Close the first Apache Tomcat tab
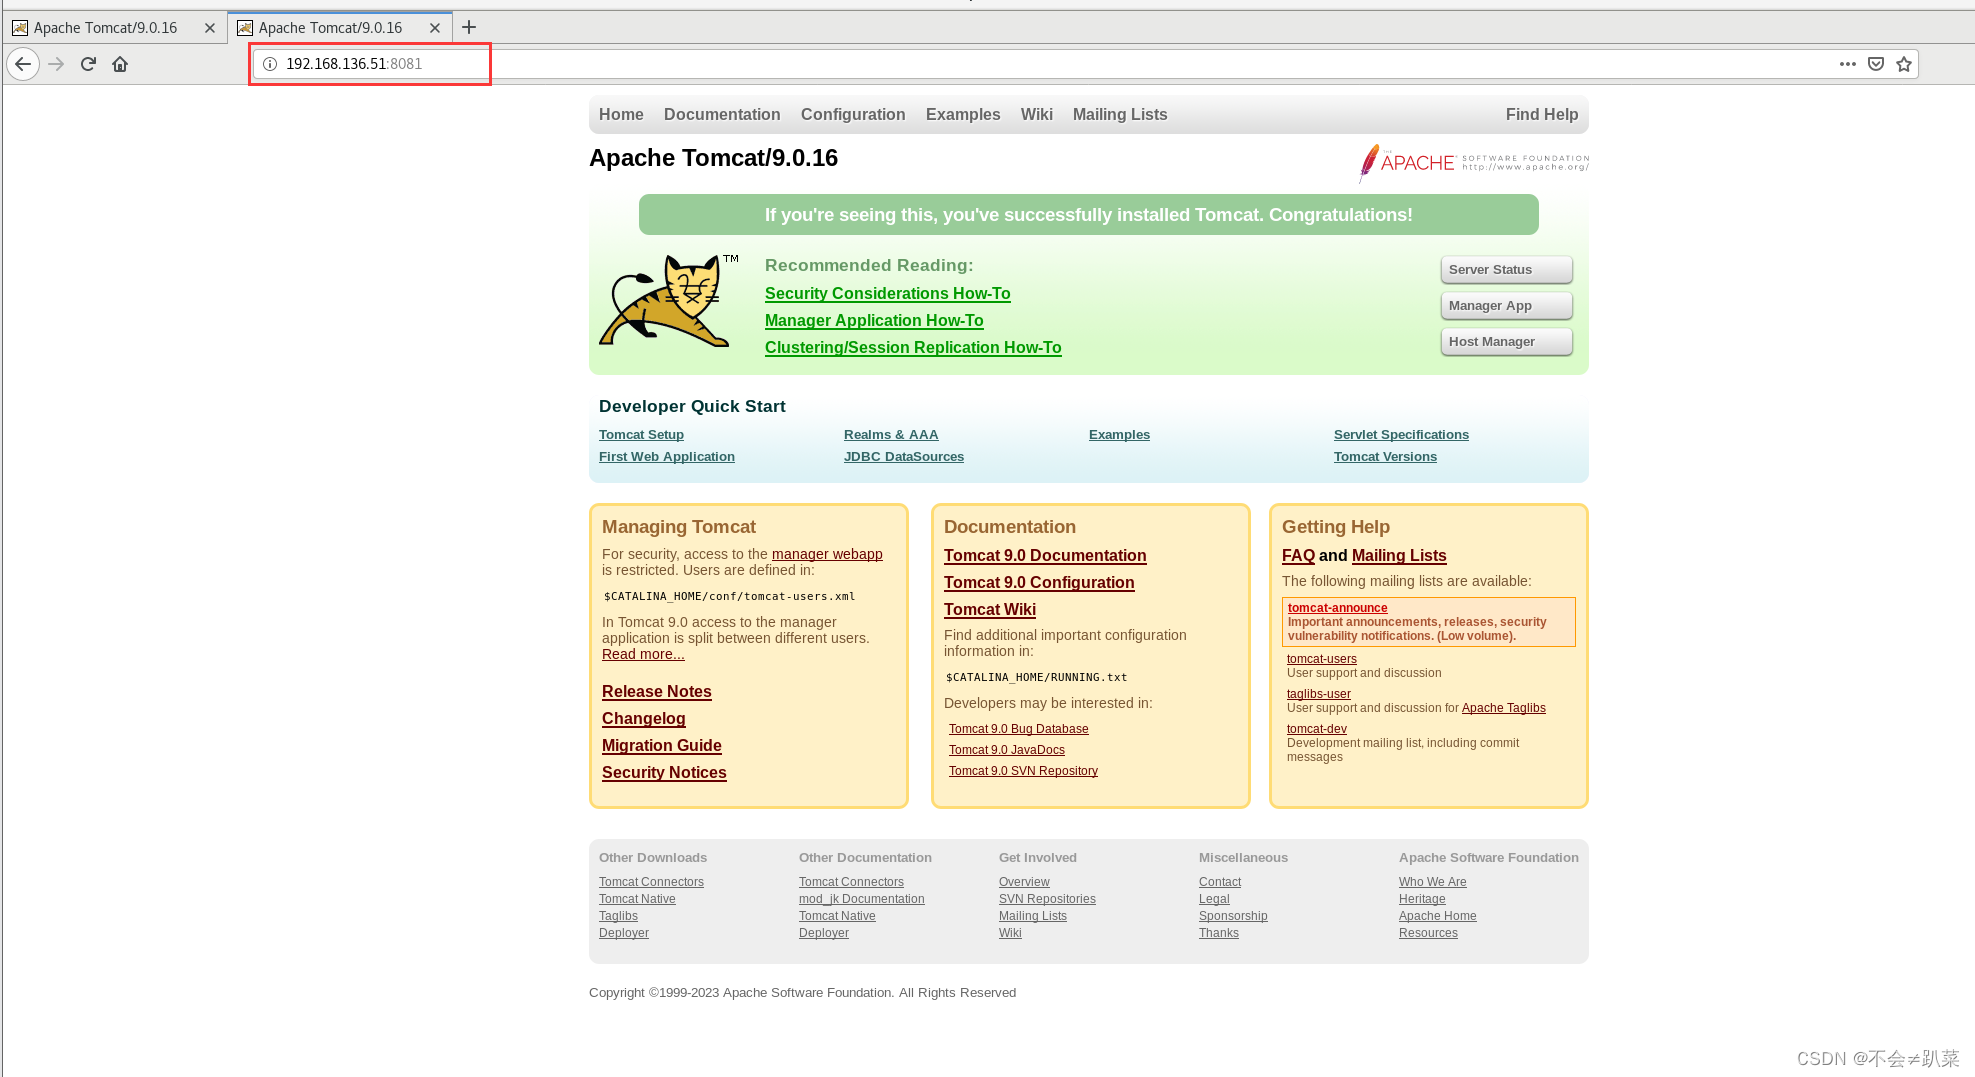This screenshot has height=1077, width=1975. [210, 28]
